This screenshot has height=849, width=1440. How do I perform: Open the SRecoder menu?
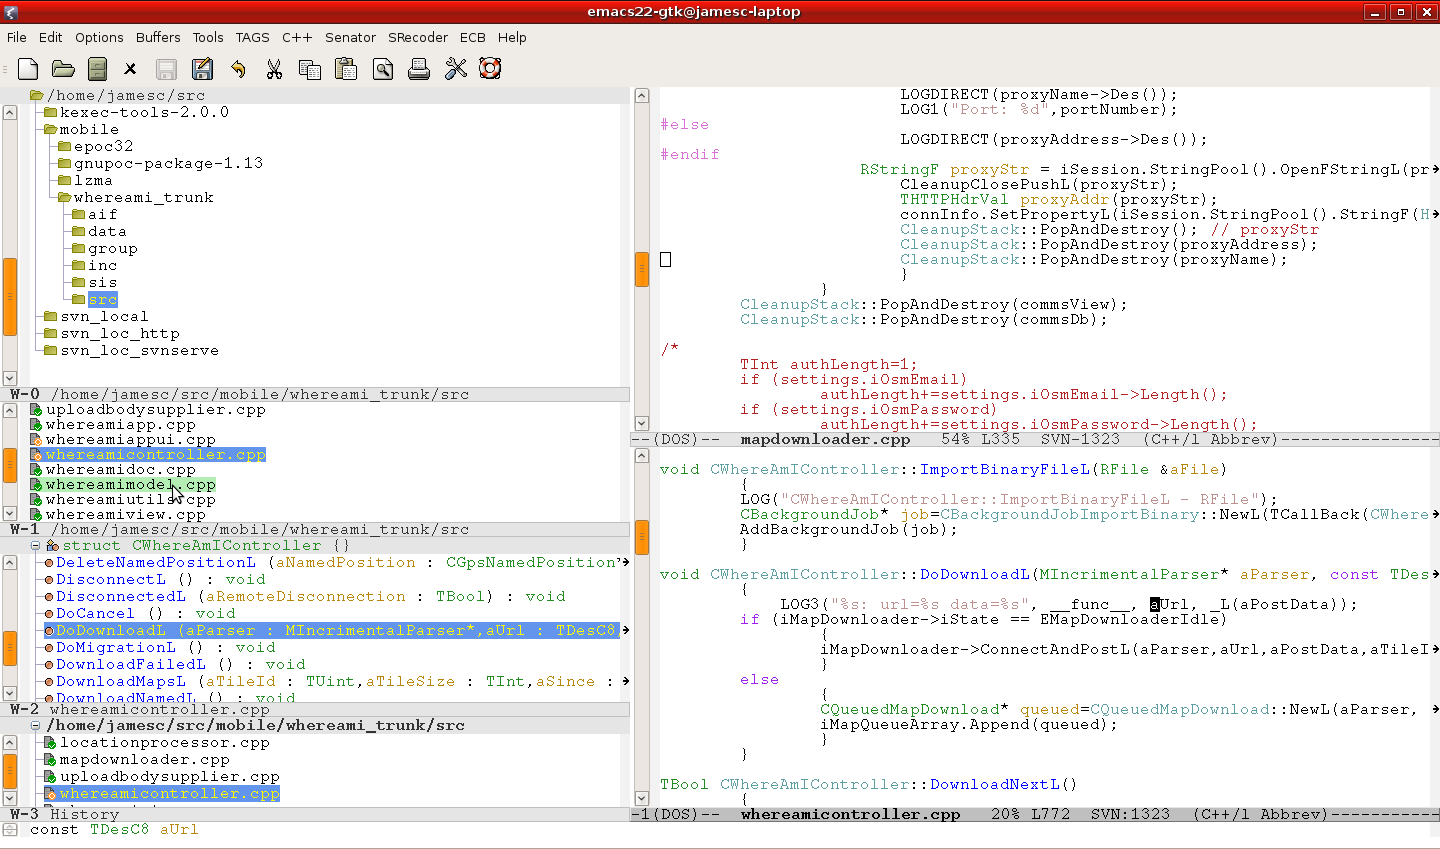418,37
